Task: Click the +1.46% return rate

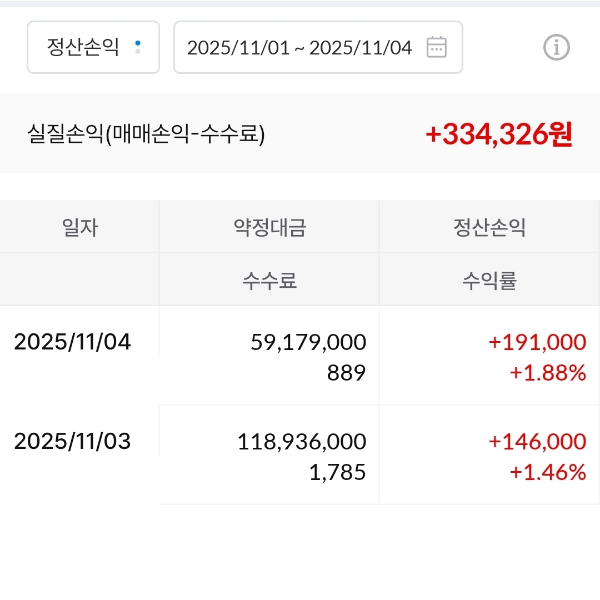Action: (x=548, y=472)
